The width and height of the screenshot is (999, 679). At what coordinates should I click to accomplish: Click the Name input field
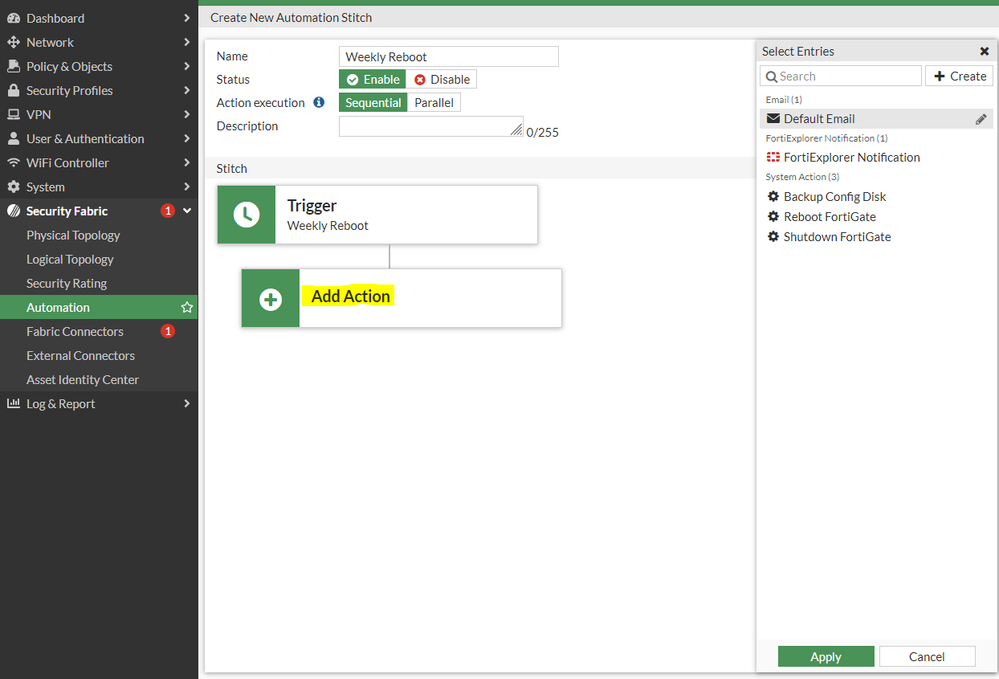point(449,57)
